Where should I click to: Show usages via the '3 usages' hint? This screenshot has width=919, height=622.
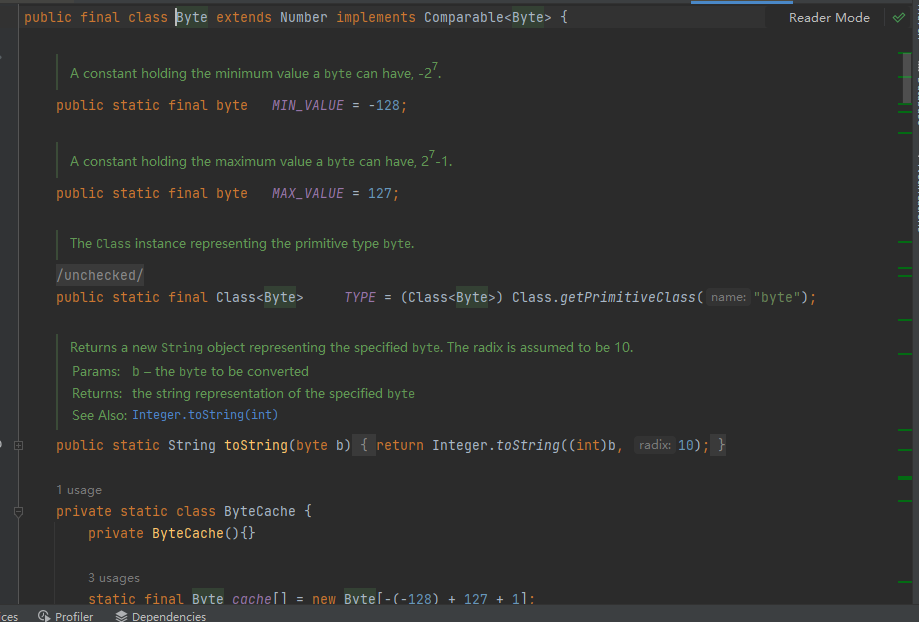point(114,577)
